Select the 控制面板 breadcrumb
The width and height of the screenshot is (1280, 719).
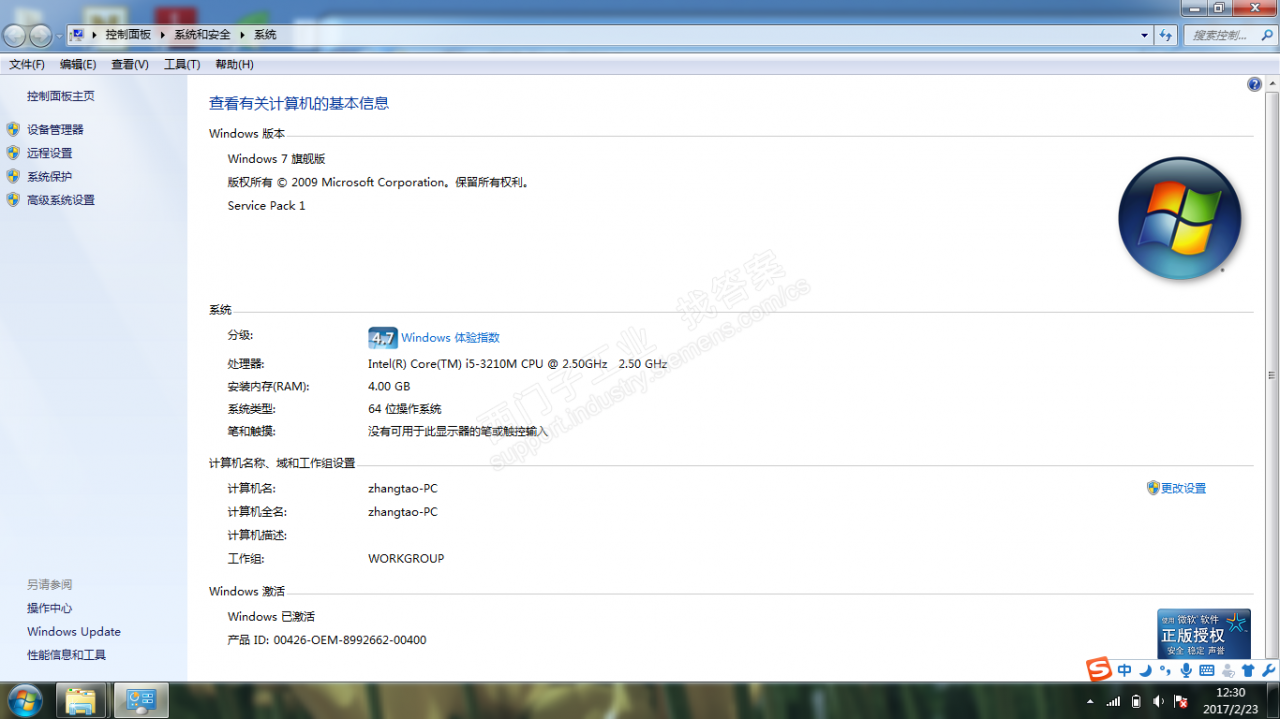tap(128, 35)
